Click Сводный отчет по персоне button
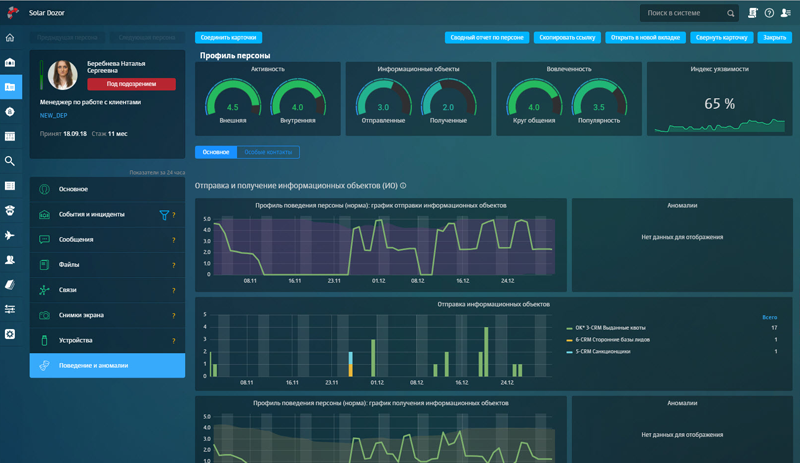The width and height of the screenshot is (800, 463). 487,37
